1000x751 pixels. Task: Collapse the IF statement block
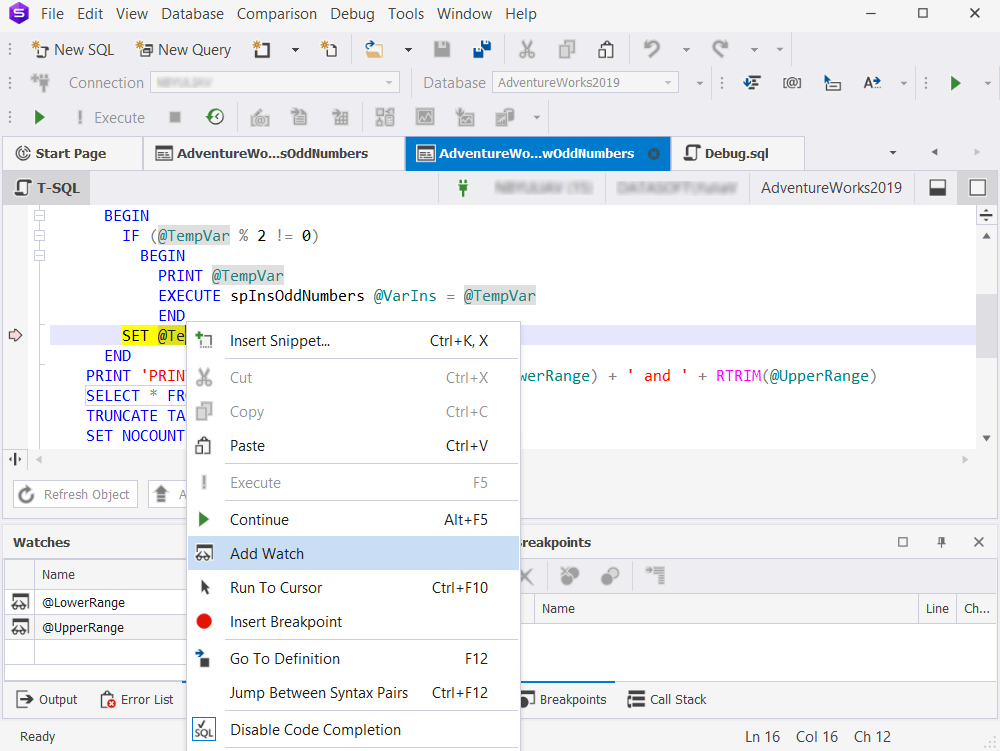tap(40, 235)
